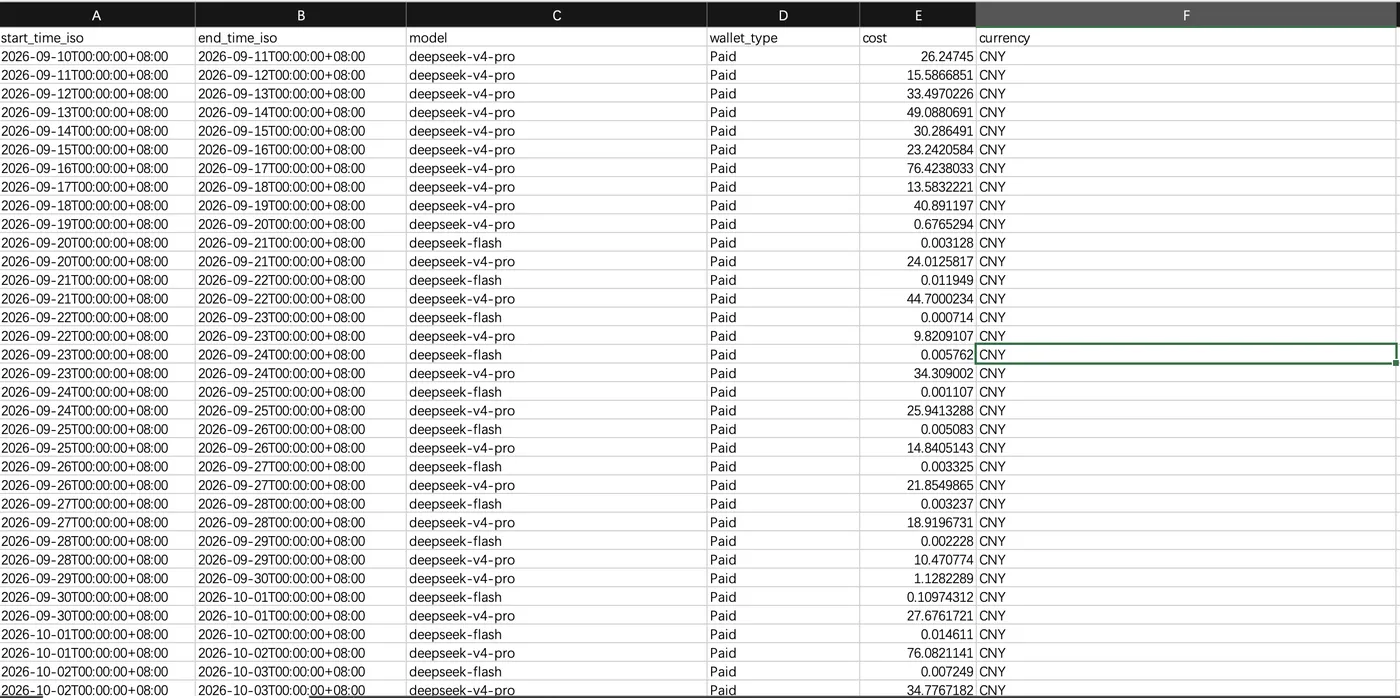Select column B header
The width and height of the screenshot is (1400, 698).
301,15
